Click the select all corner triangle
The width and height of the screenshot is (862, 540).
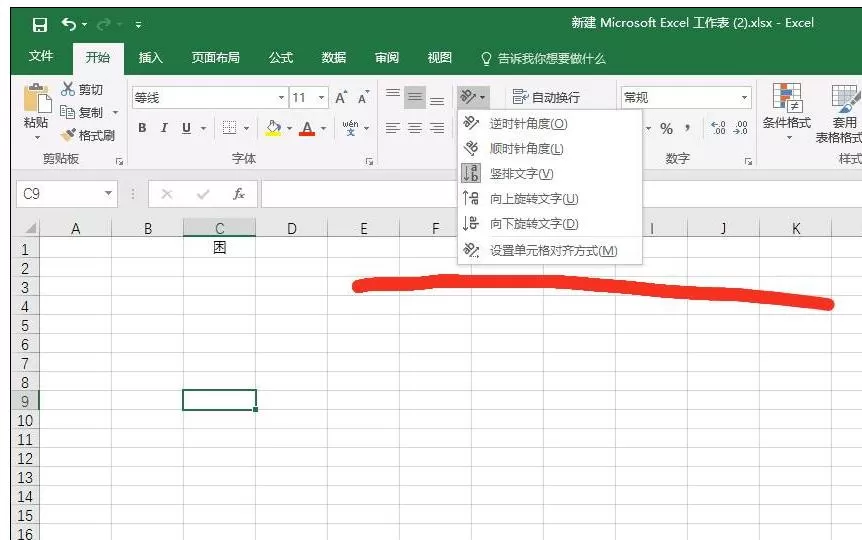point(31,227)
